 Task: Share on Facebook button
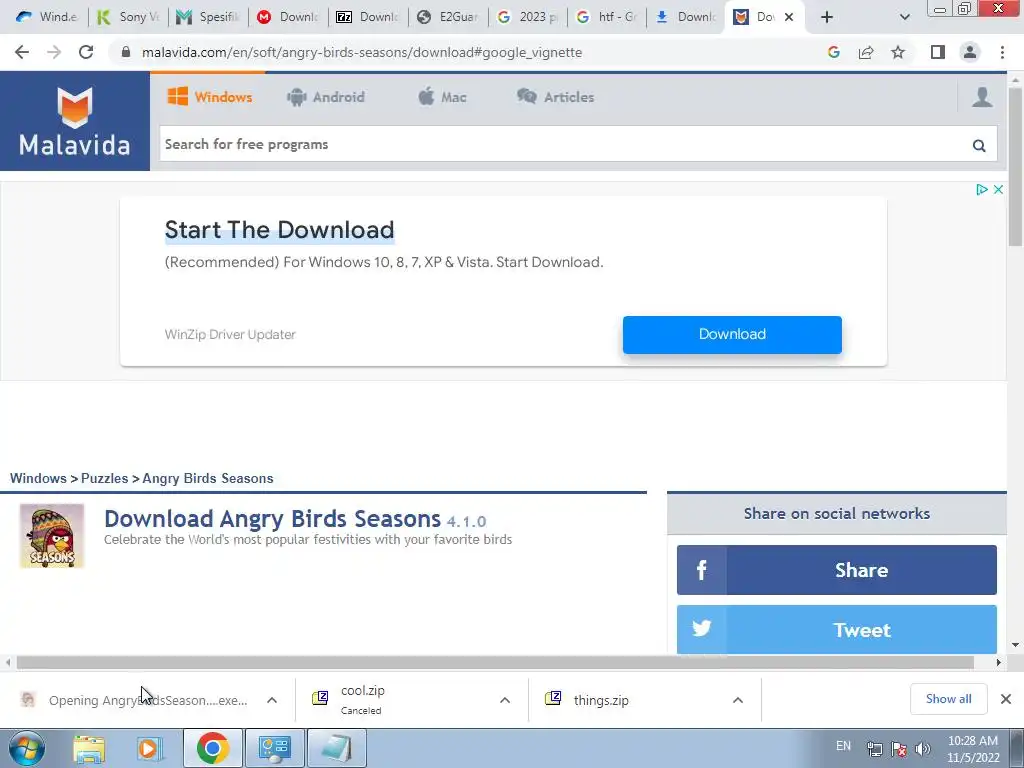click(x=837, y=570)
